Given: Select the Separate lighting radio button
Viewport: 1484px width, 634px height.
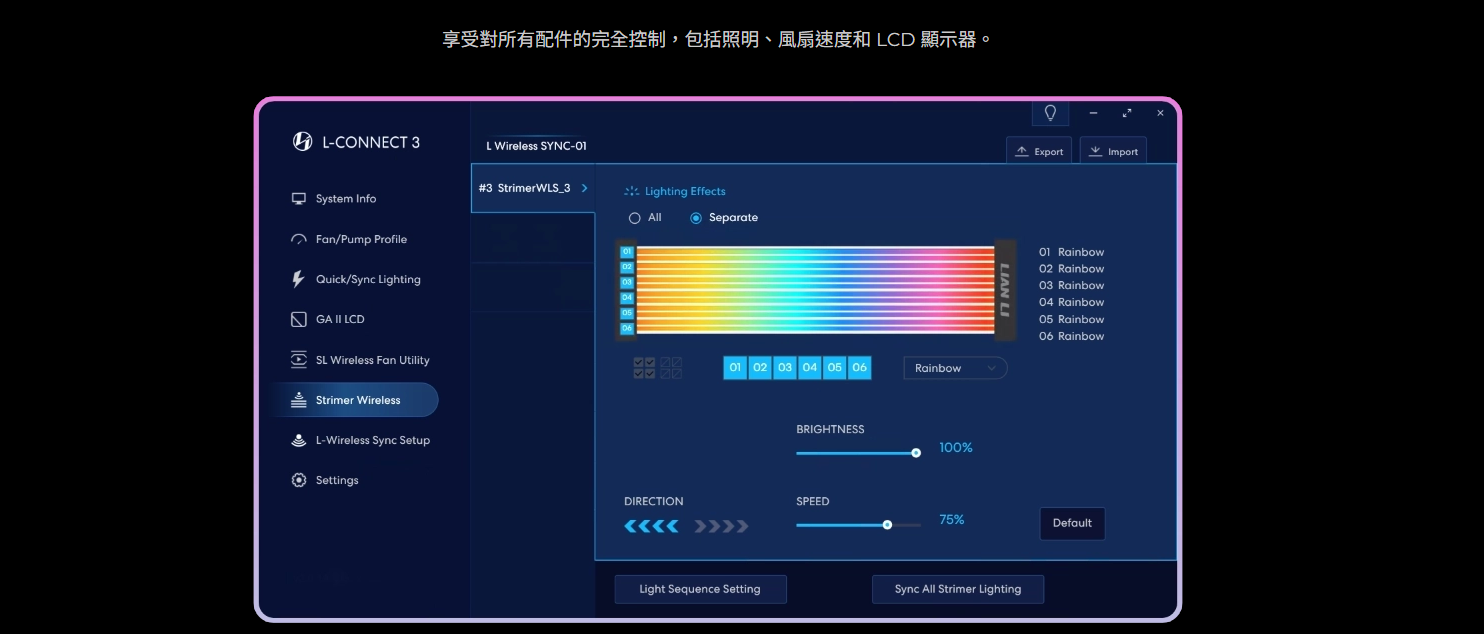Looking at the screenshot, I should (x=696, y=218).
